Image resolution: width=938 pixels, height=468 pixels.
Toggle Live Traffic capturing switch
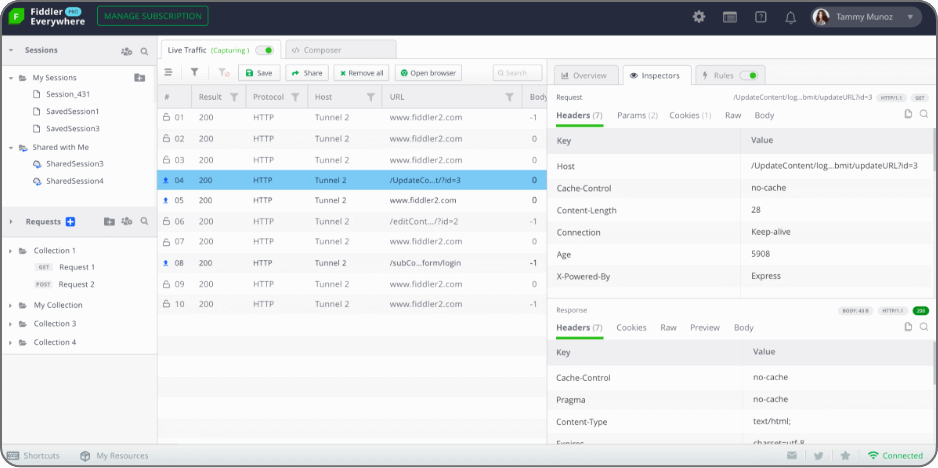coord(265,50)
